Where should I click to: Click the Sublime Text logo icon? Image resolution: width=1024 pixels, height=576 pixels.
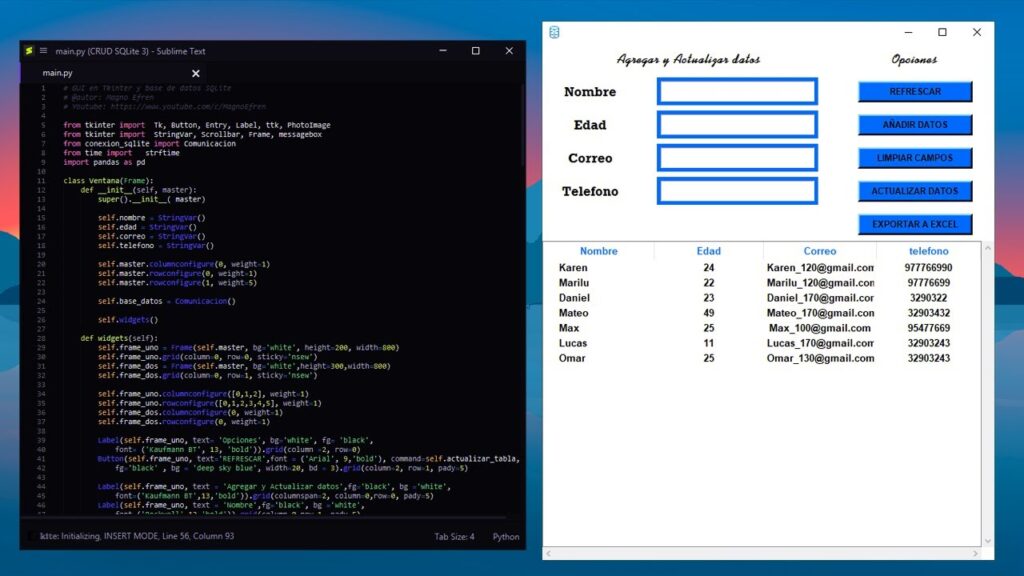[30, 51]
